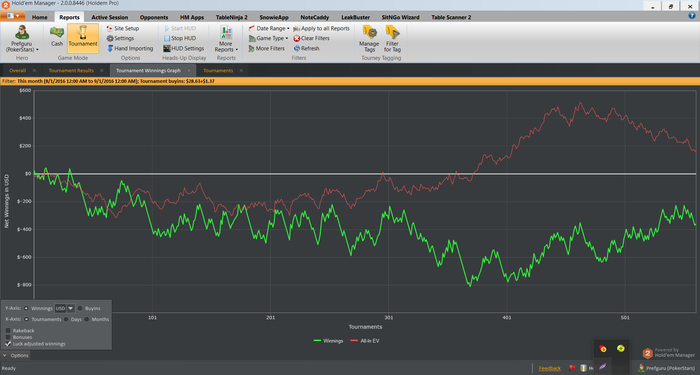Uncheck Luck adjusted winnings
This screenshot has height=375, width=700.
coord(8,344)
